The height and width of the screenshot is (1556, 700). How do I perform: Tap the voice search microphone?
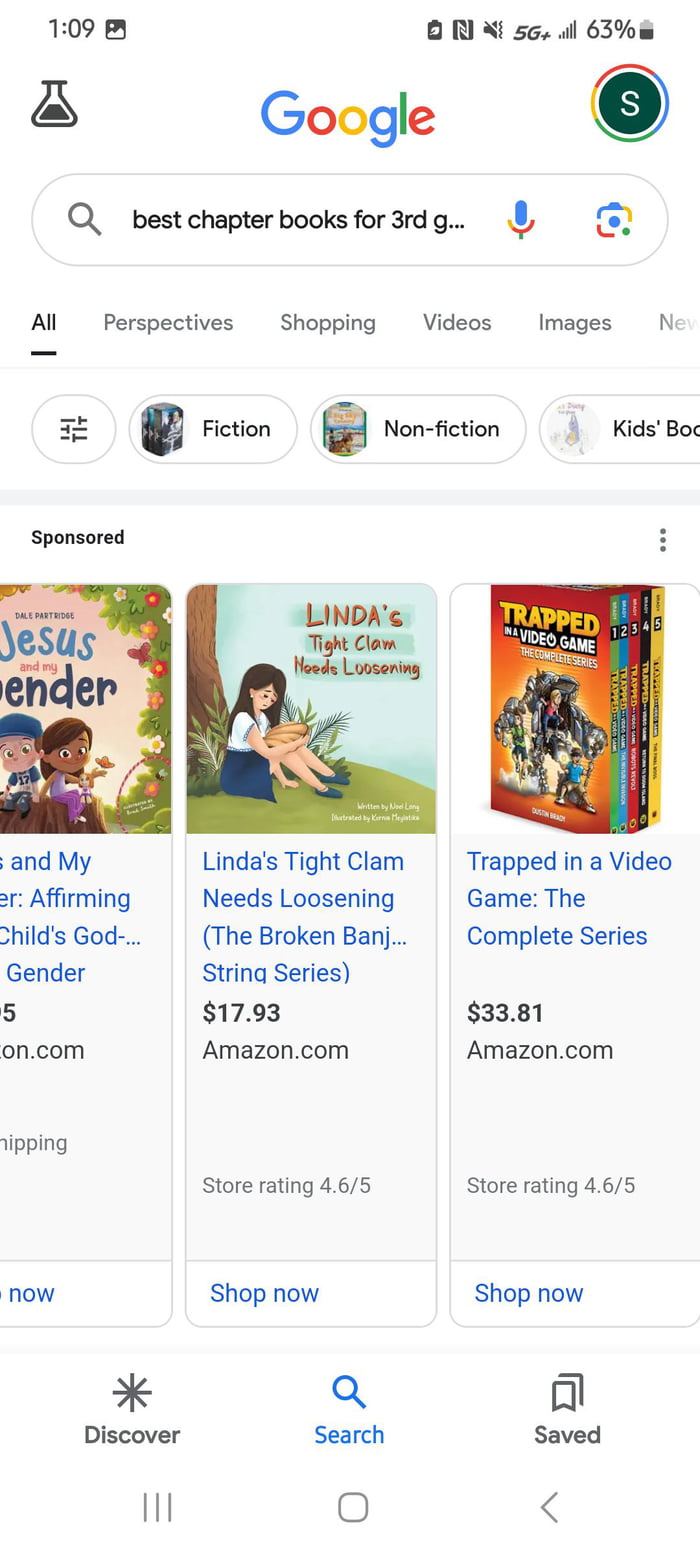(520, 219)
